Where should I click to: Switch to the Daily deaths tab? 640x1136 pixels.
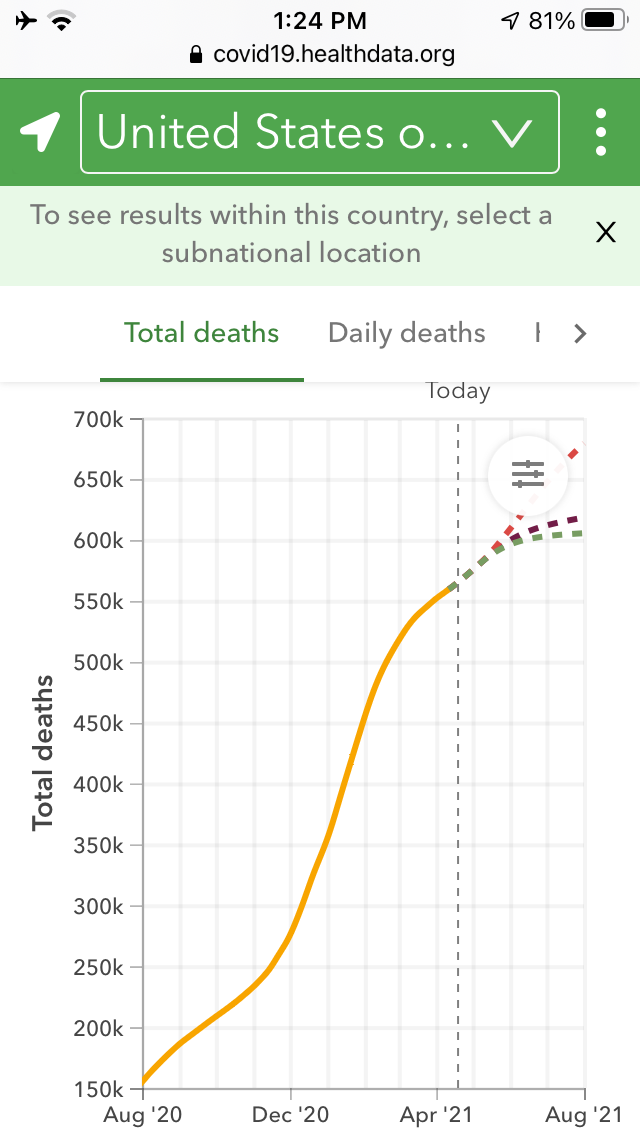pos(406,333)
